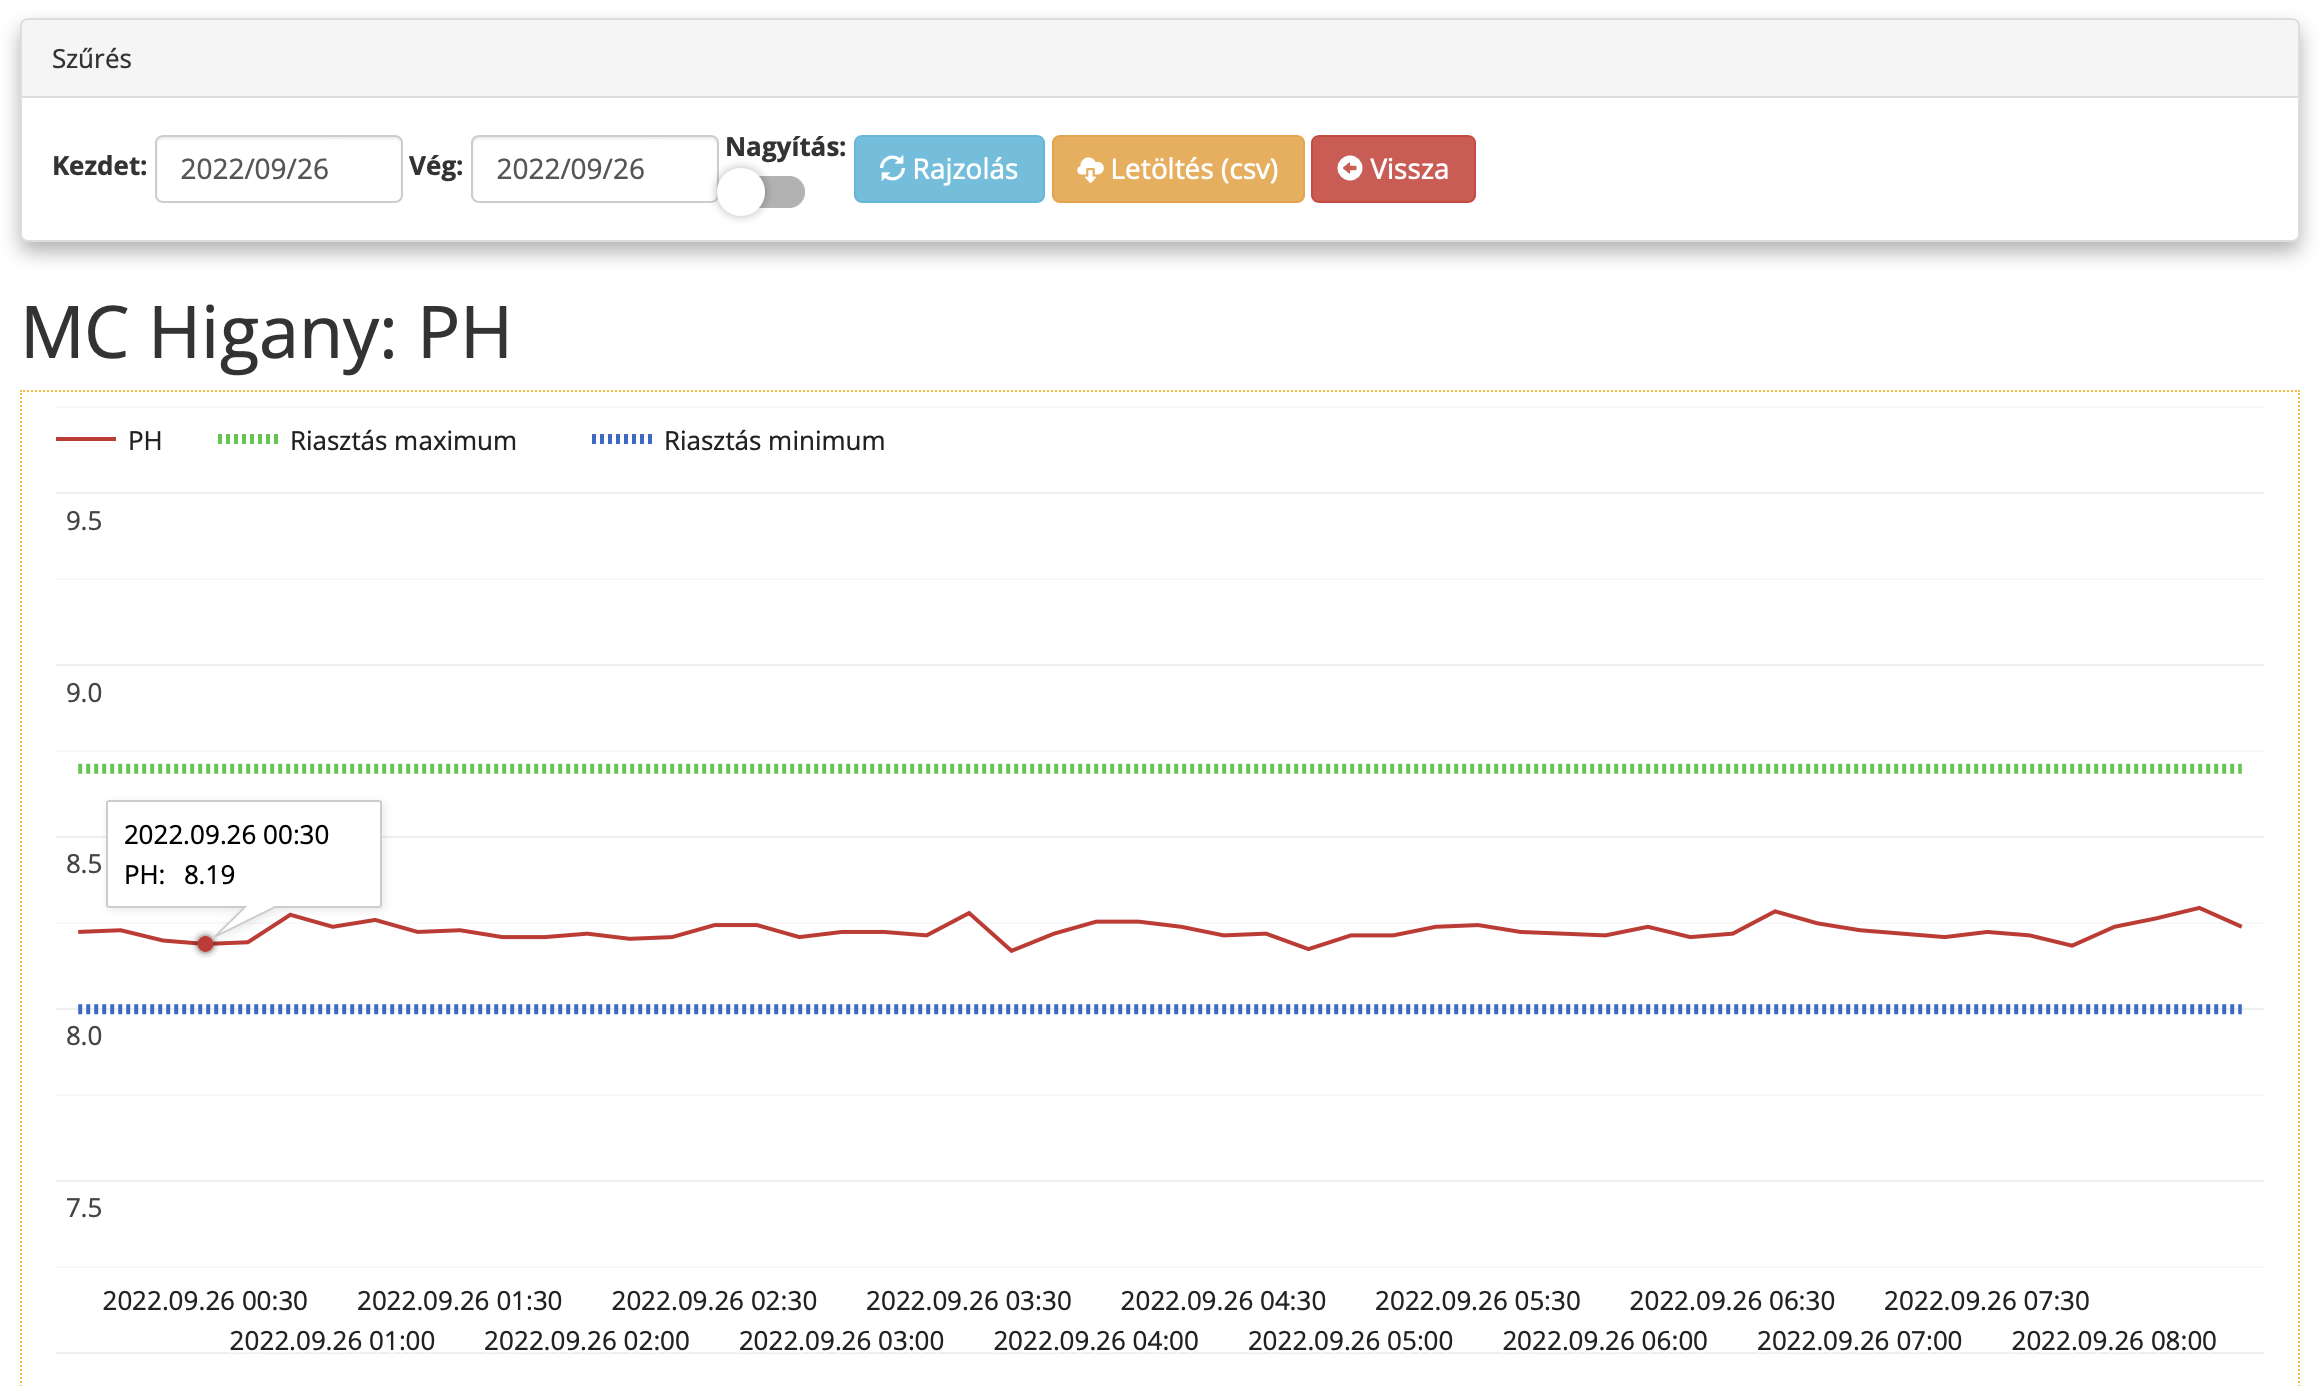Viewport: 2320px width, 1386px height.
Task: Click x-axis label 2022.09.26 03:00
Action: pyautogui.click(x=841, y=1340)
